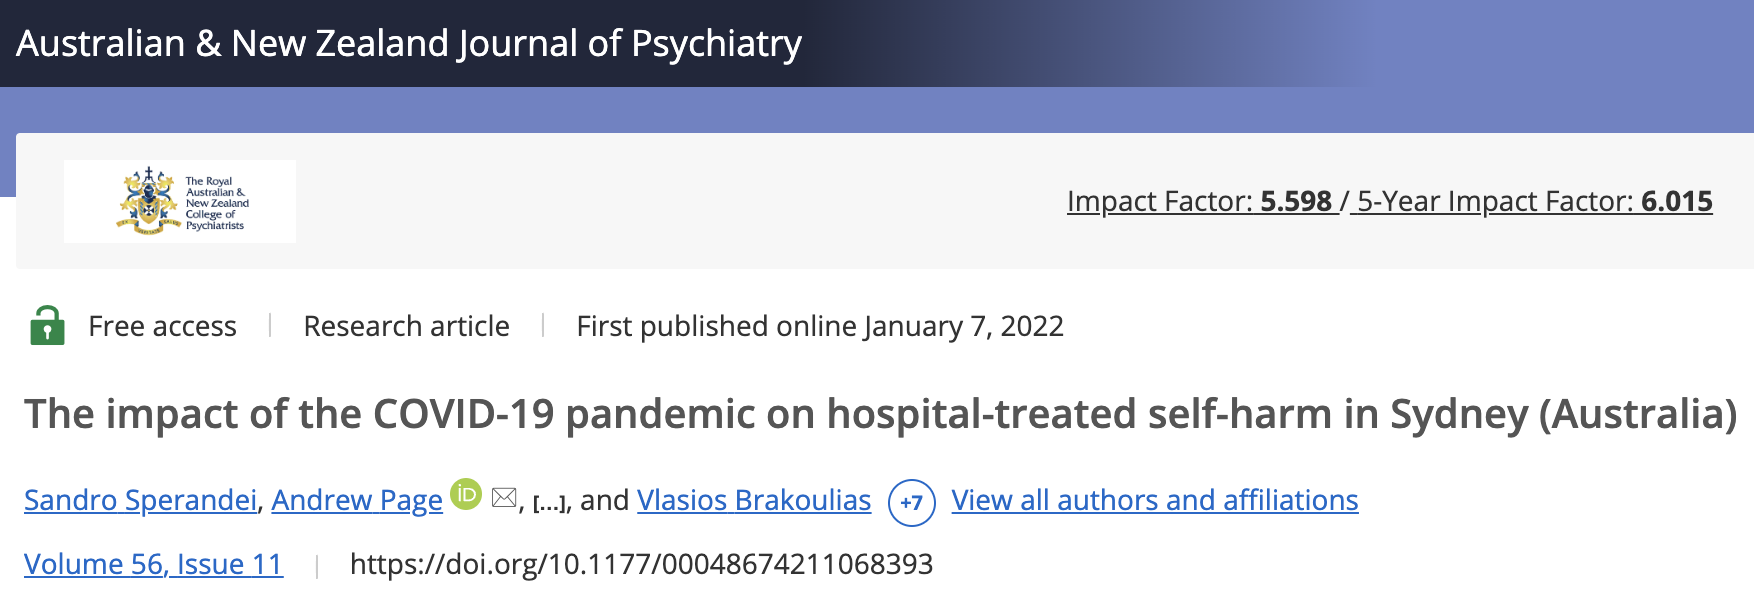Viewport: 1754px width, 596px height.
Task: Open Andrew Page author link
Action: click(357, 500)
